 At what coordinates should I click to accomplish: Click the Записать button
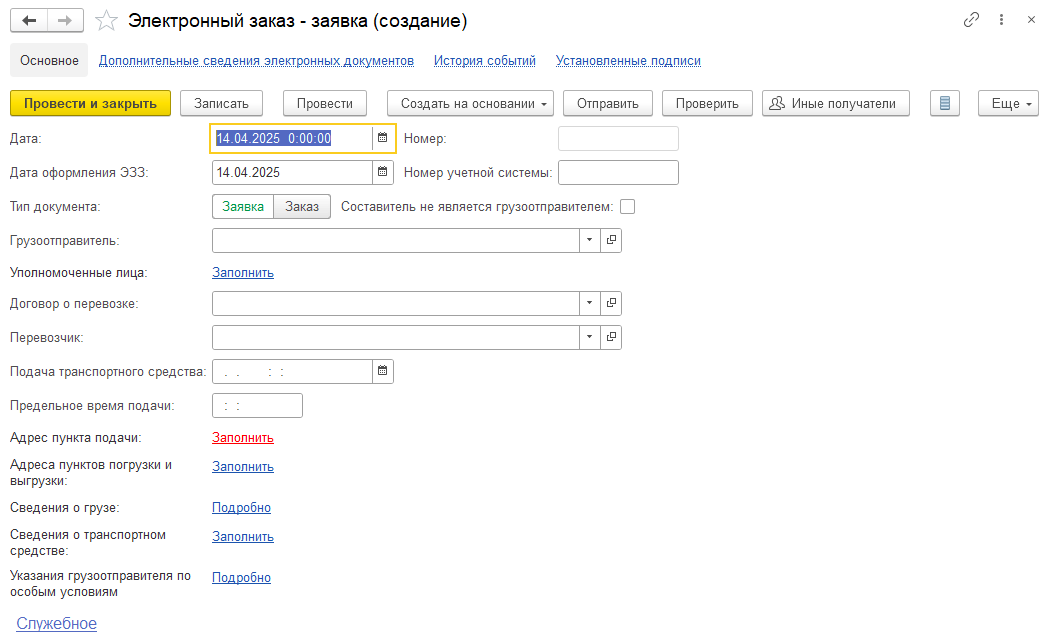point(221,103)
